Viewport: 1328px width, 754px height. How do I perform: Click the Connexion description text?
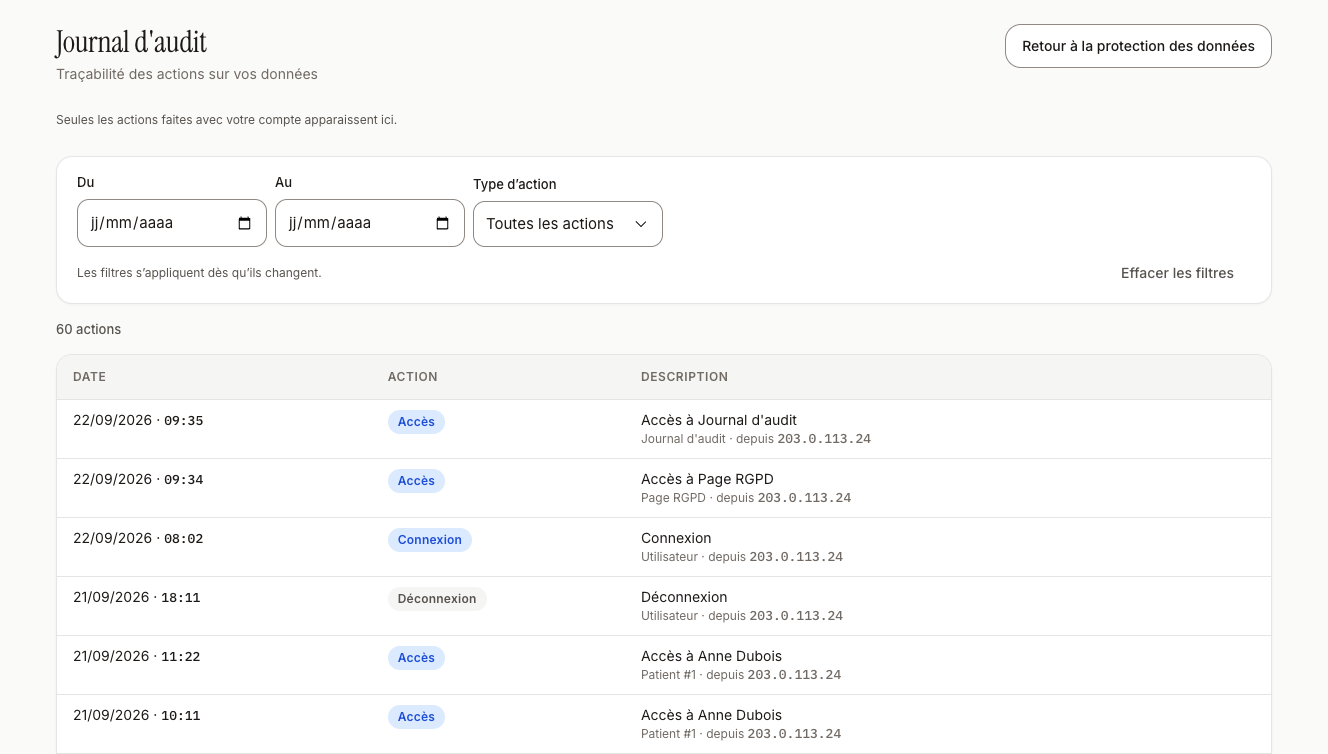click(x=676, y=538)
